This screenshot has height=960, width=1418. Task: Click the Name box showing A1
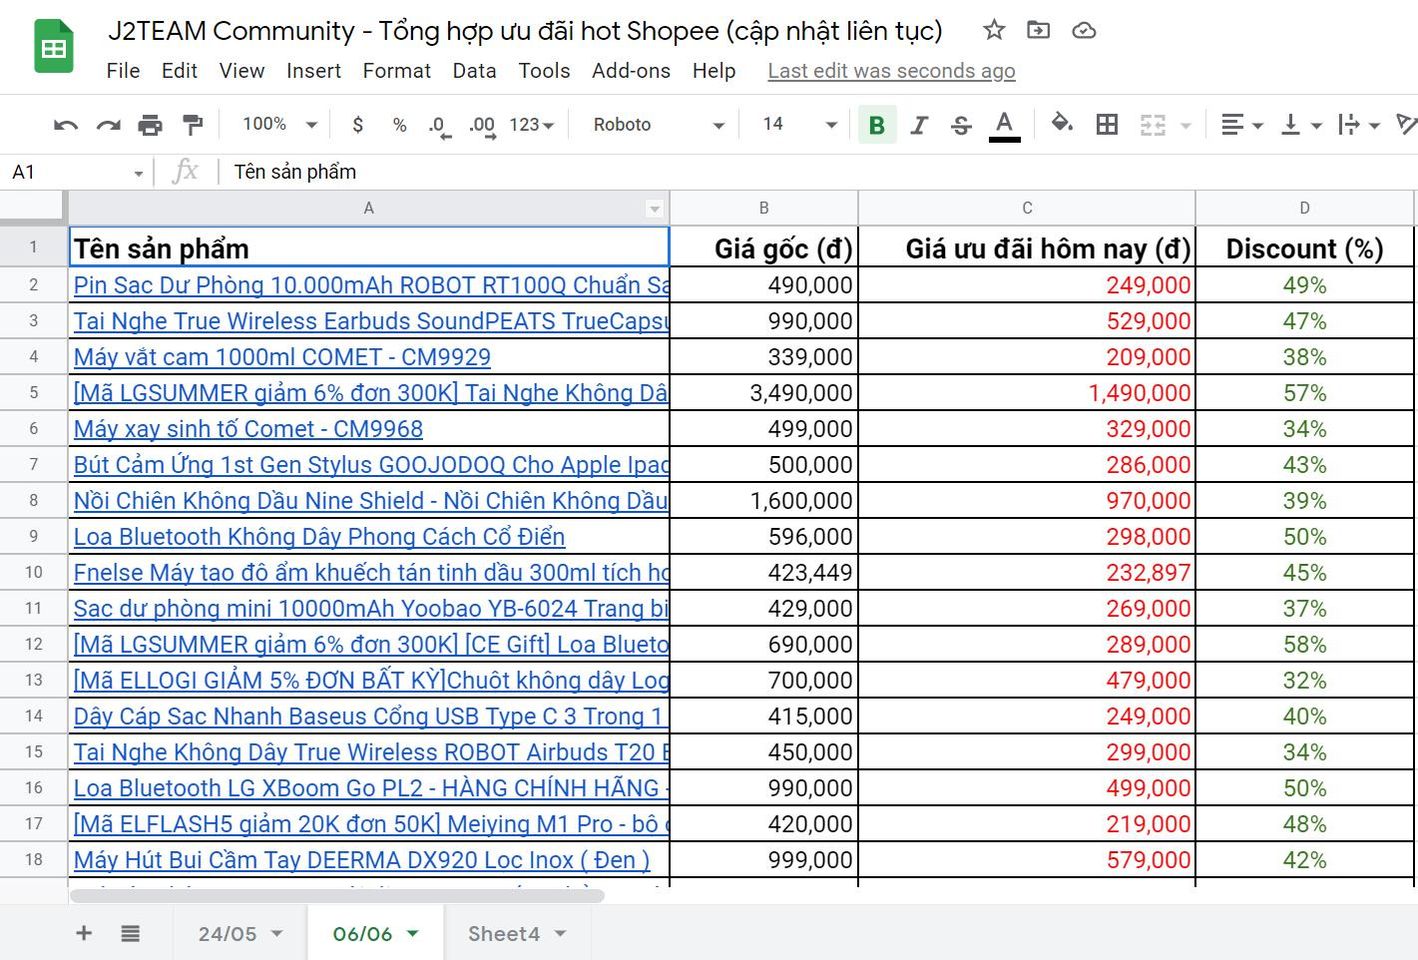tap(77, 172)
